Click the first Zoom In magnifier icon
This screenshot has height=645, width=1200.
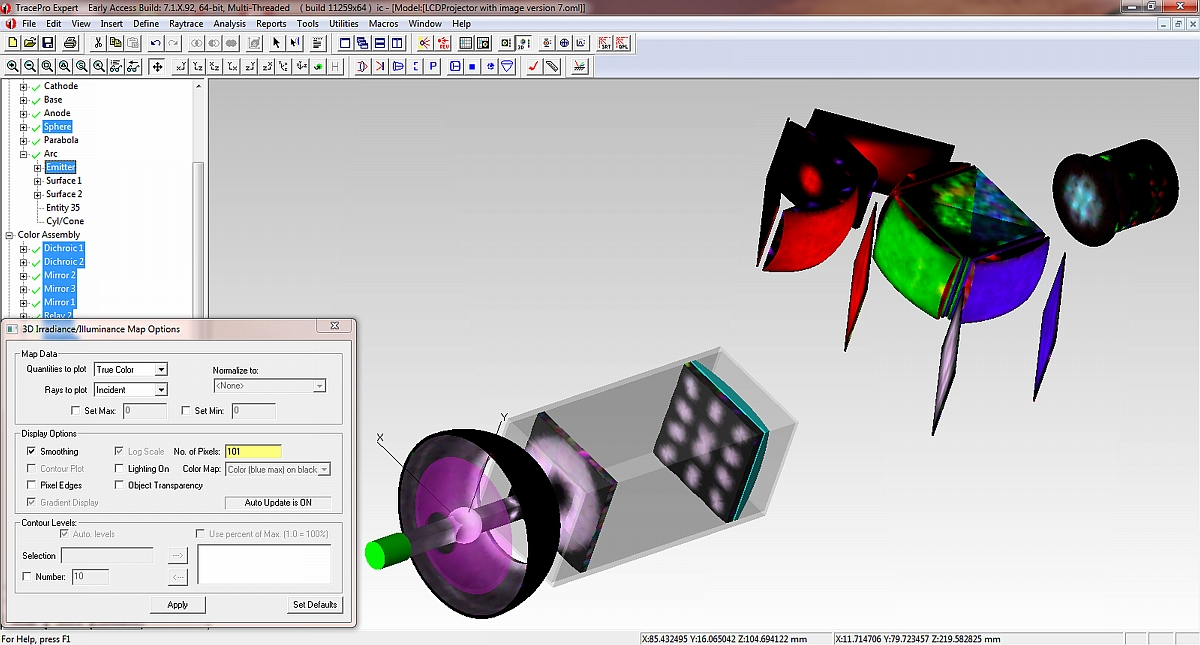tap(13, 67)
